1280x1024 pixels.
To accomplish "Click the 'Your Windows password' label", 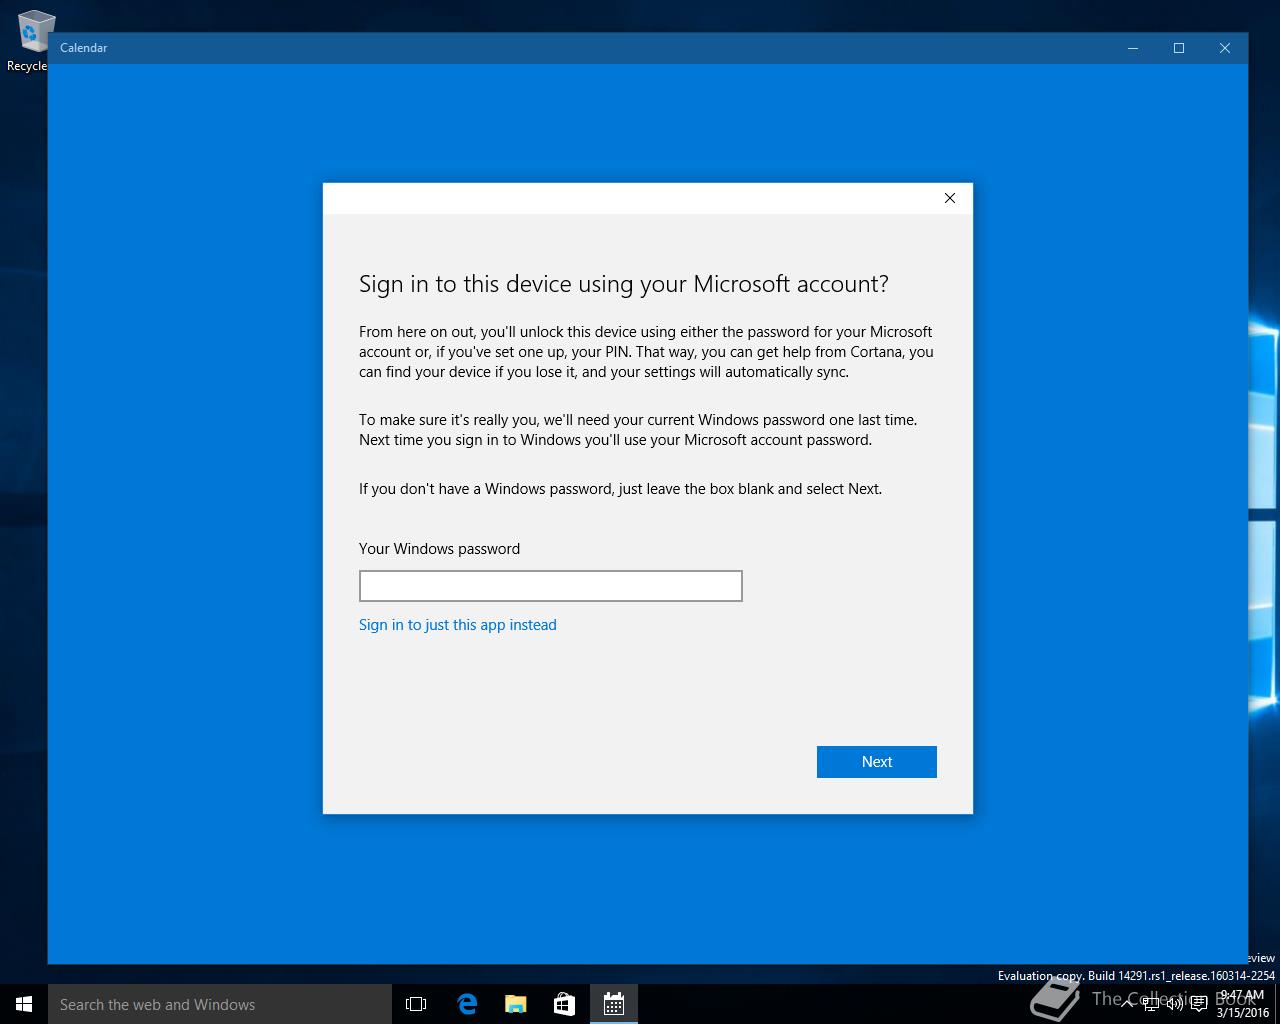I will (439, 549).
